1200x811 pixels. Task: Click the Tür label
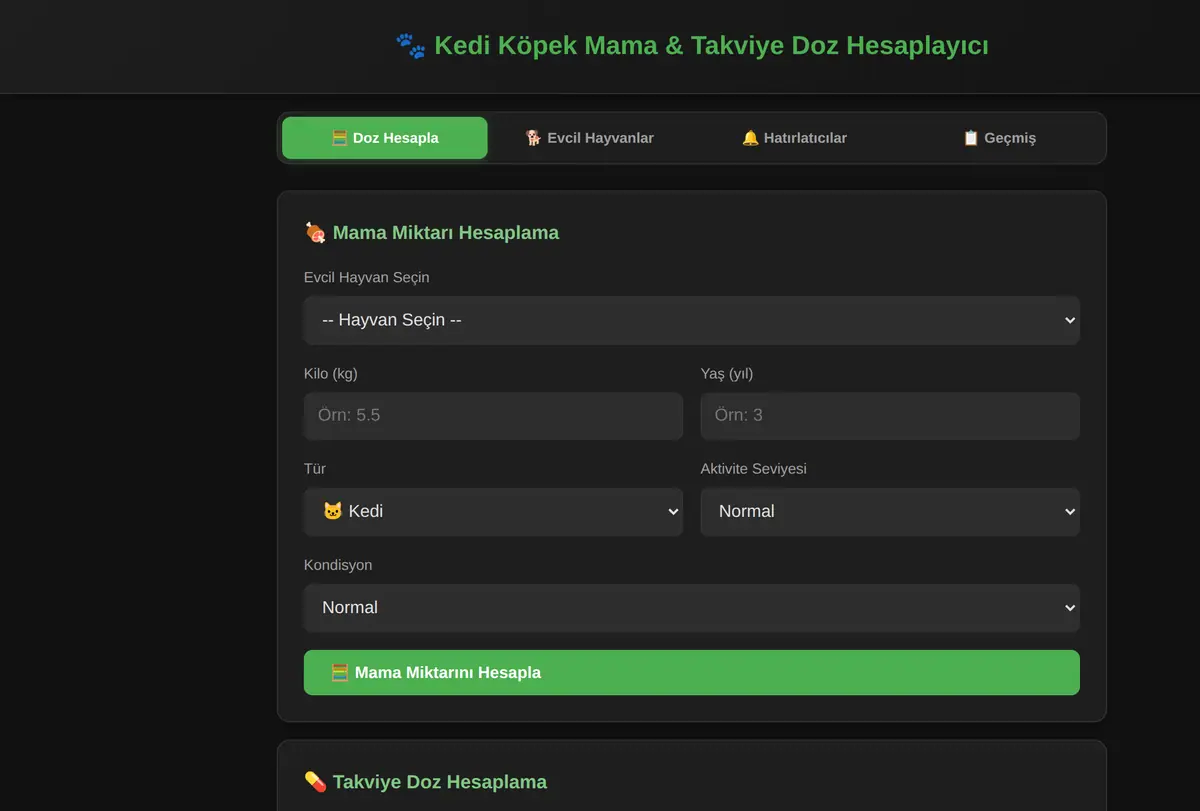point(315,469)
